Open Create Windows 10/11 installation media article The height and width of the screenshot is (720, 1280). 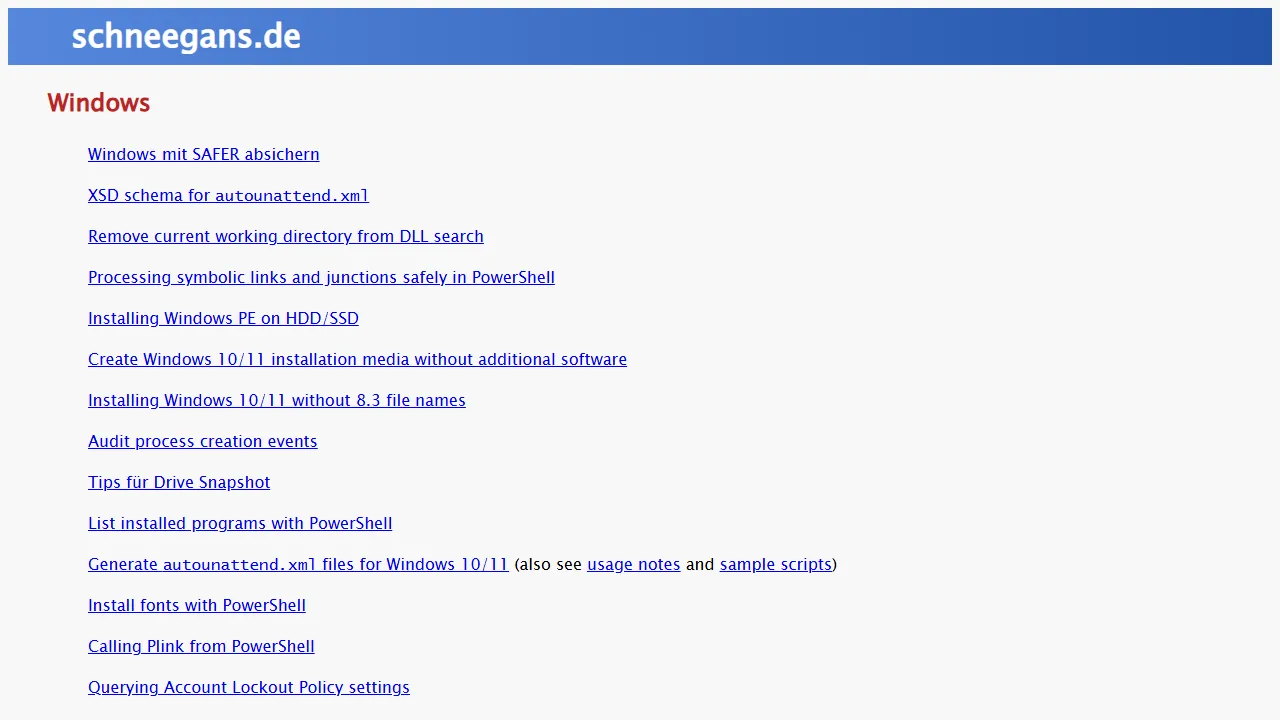pyautogui.click(x=357, y=359)
